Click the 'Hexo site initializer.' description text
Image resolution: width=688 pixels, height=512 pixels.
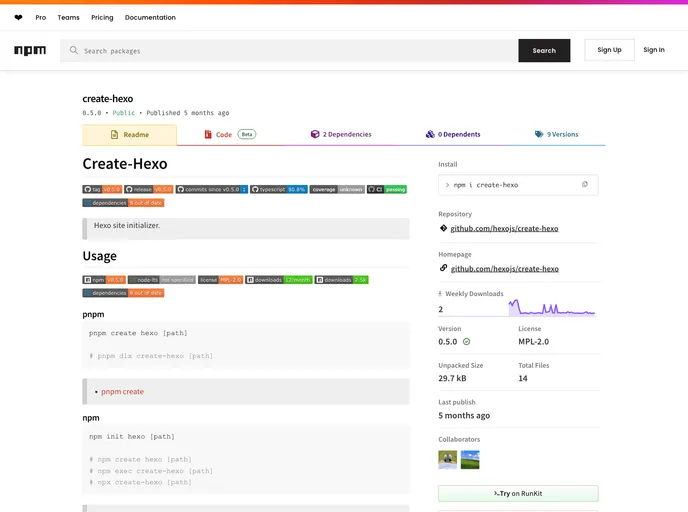click(127, 225)
